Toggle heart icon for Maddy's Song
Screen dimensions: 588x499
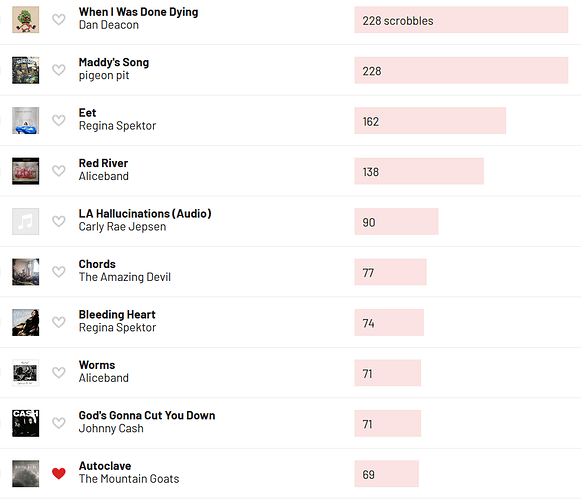coord(58,70)
